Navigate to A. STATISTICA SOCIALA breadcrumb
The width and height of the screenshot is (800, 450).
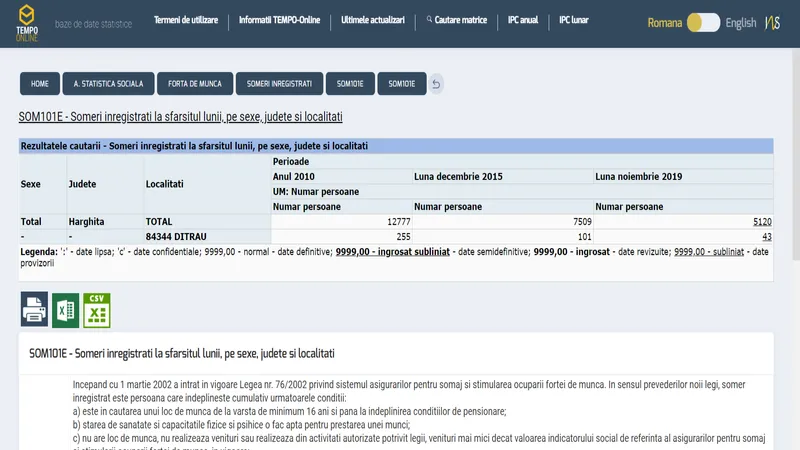[x=108, y=84]
